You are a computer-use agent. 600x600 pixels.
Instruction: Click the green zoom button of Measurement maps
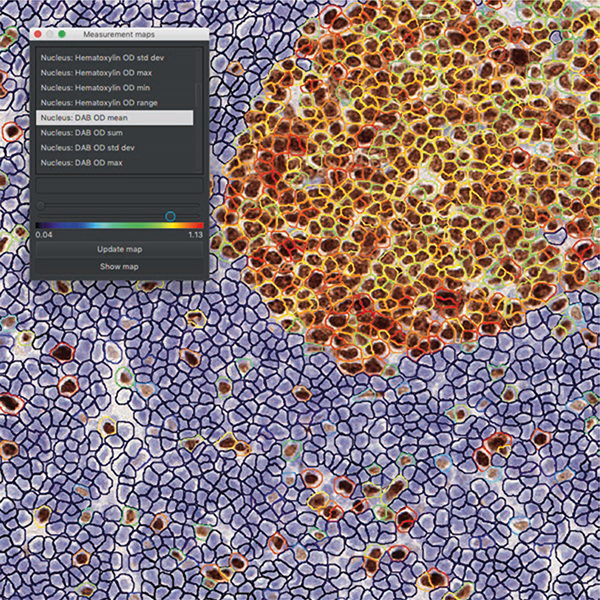62,34
